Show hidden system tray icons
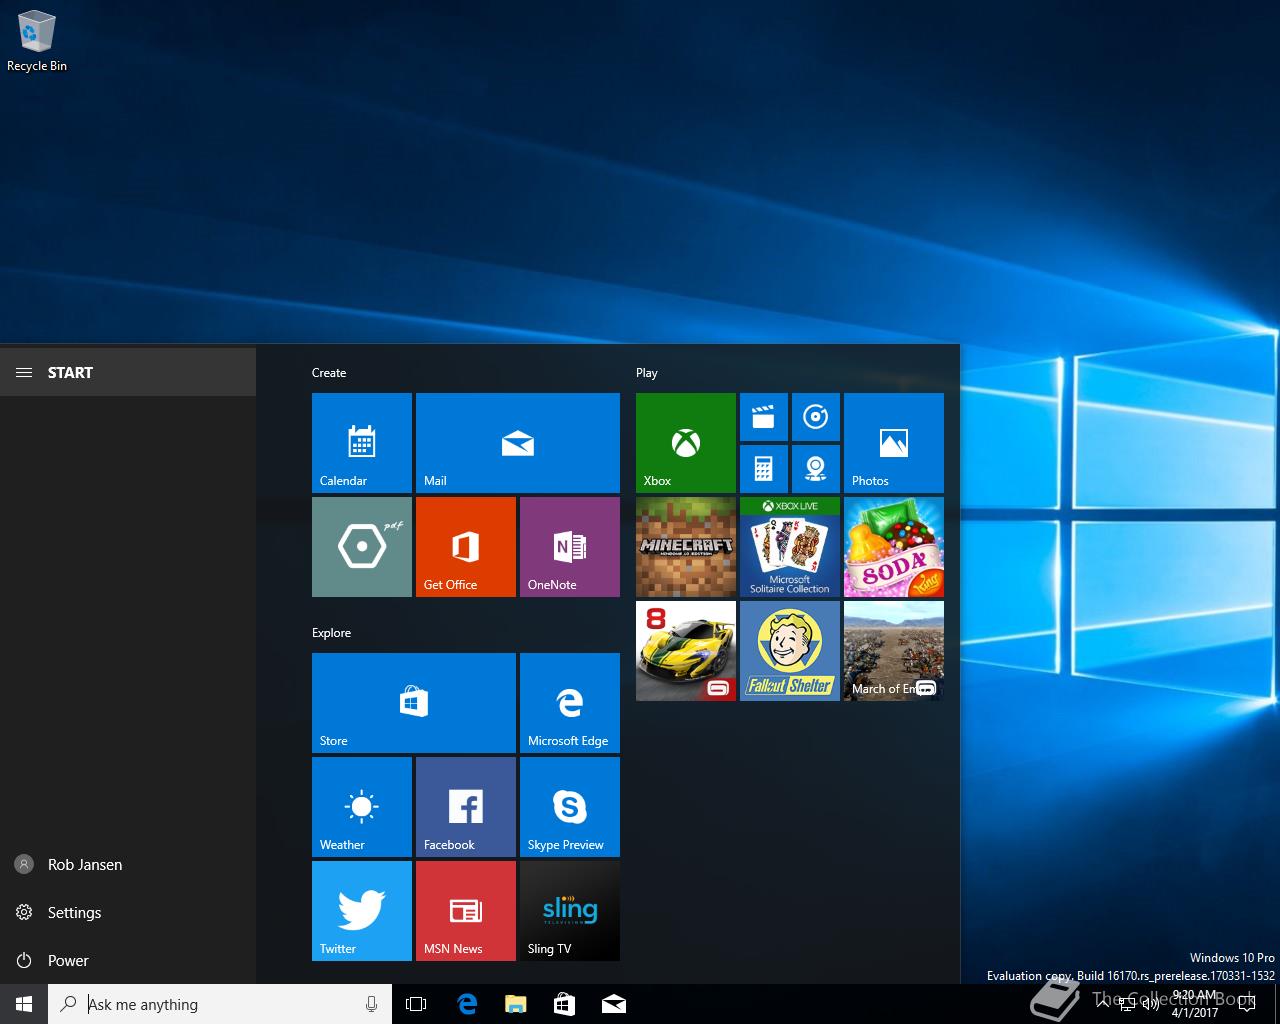Image resolution: width=1280 pixels, height=1024 pixels. click(x=1102, y=1004)
